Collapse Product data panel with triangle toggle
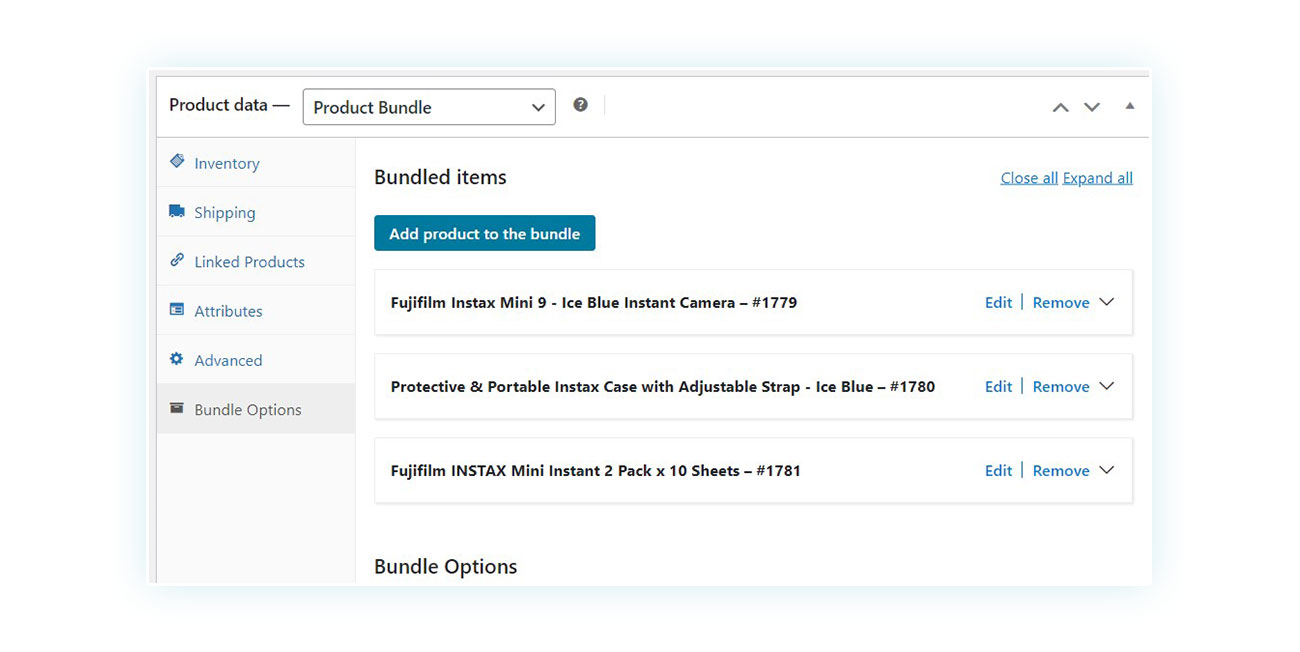Image resolution: width=1300 pixels, height=652 pixels. 1130,105
